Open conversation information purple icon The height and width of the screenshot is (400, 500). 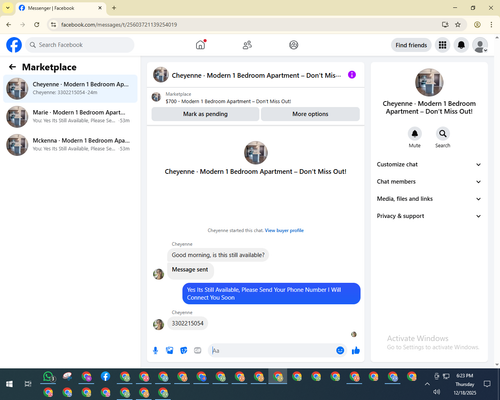352,75
